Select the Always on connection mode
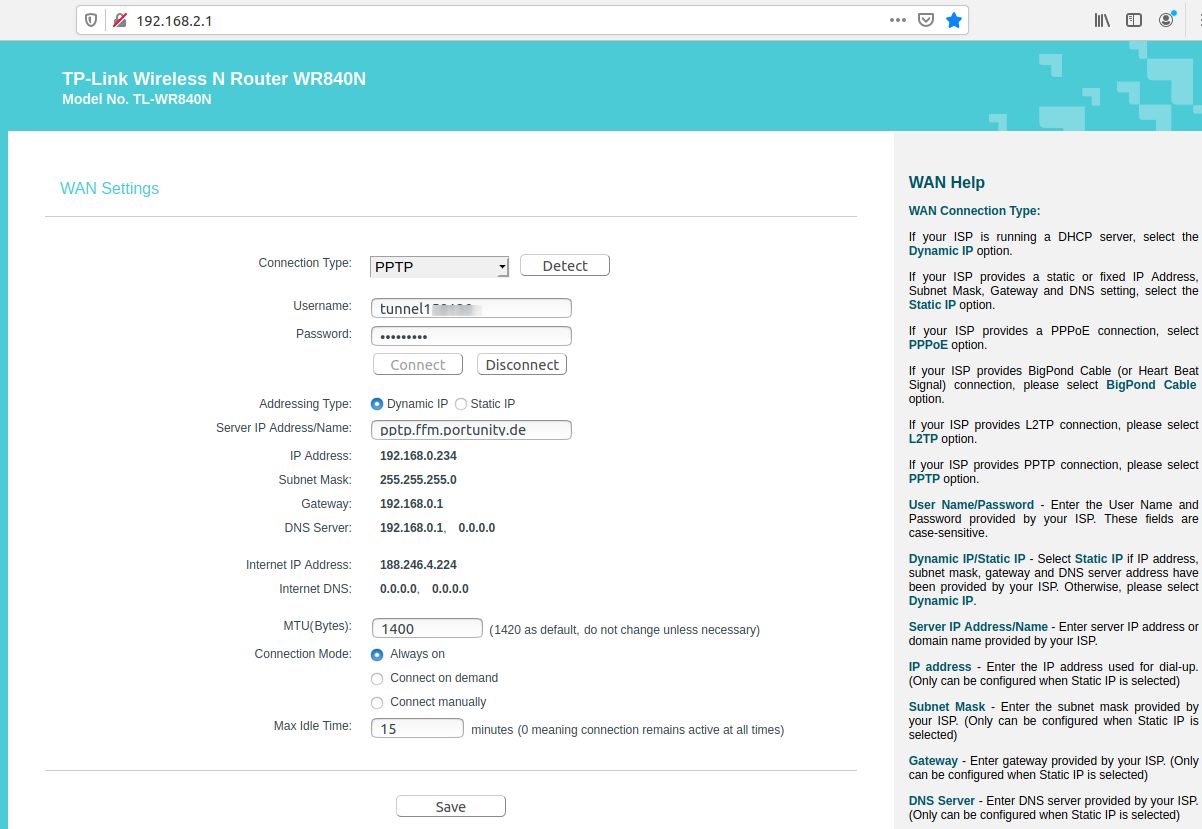Image resolution: width=1202 pixels, height=829 pixels. pyautogui.click(x=377, y=655)
